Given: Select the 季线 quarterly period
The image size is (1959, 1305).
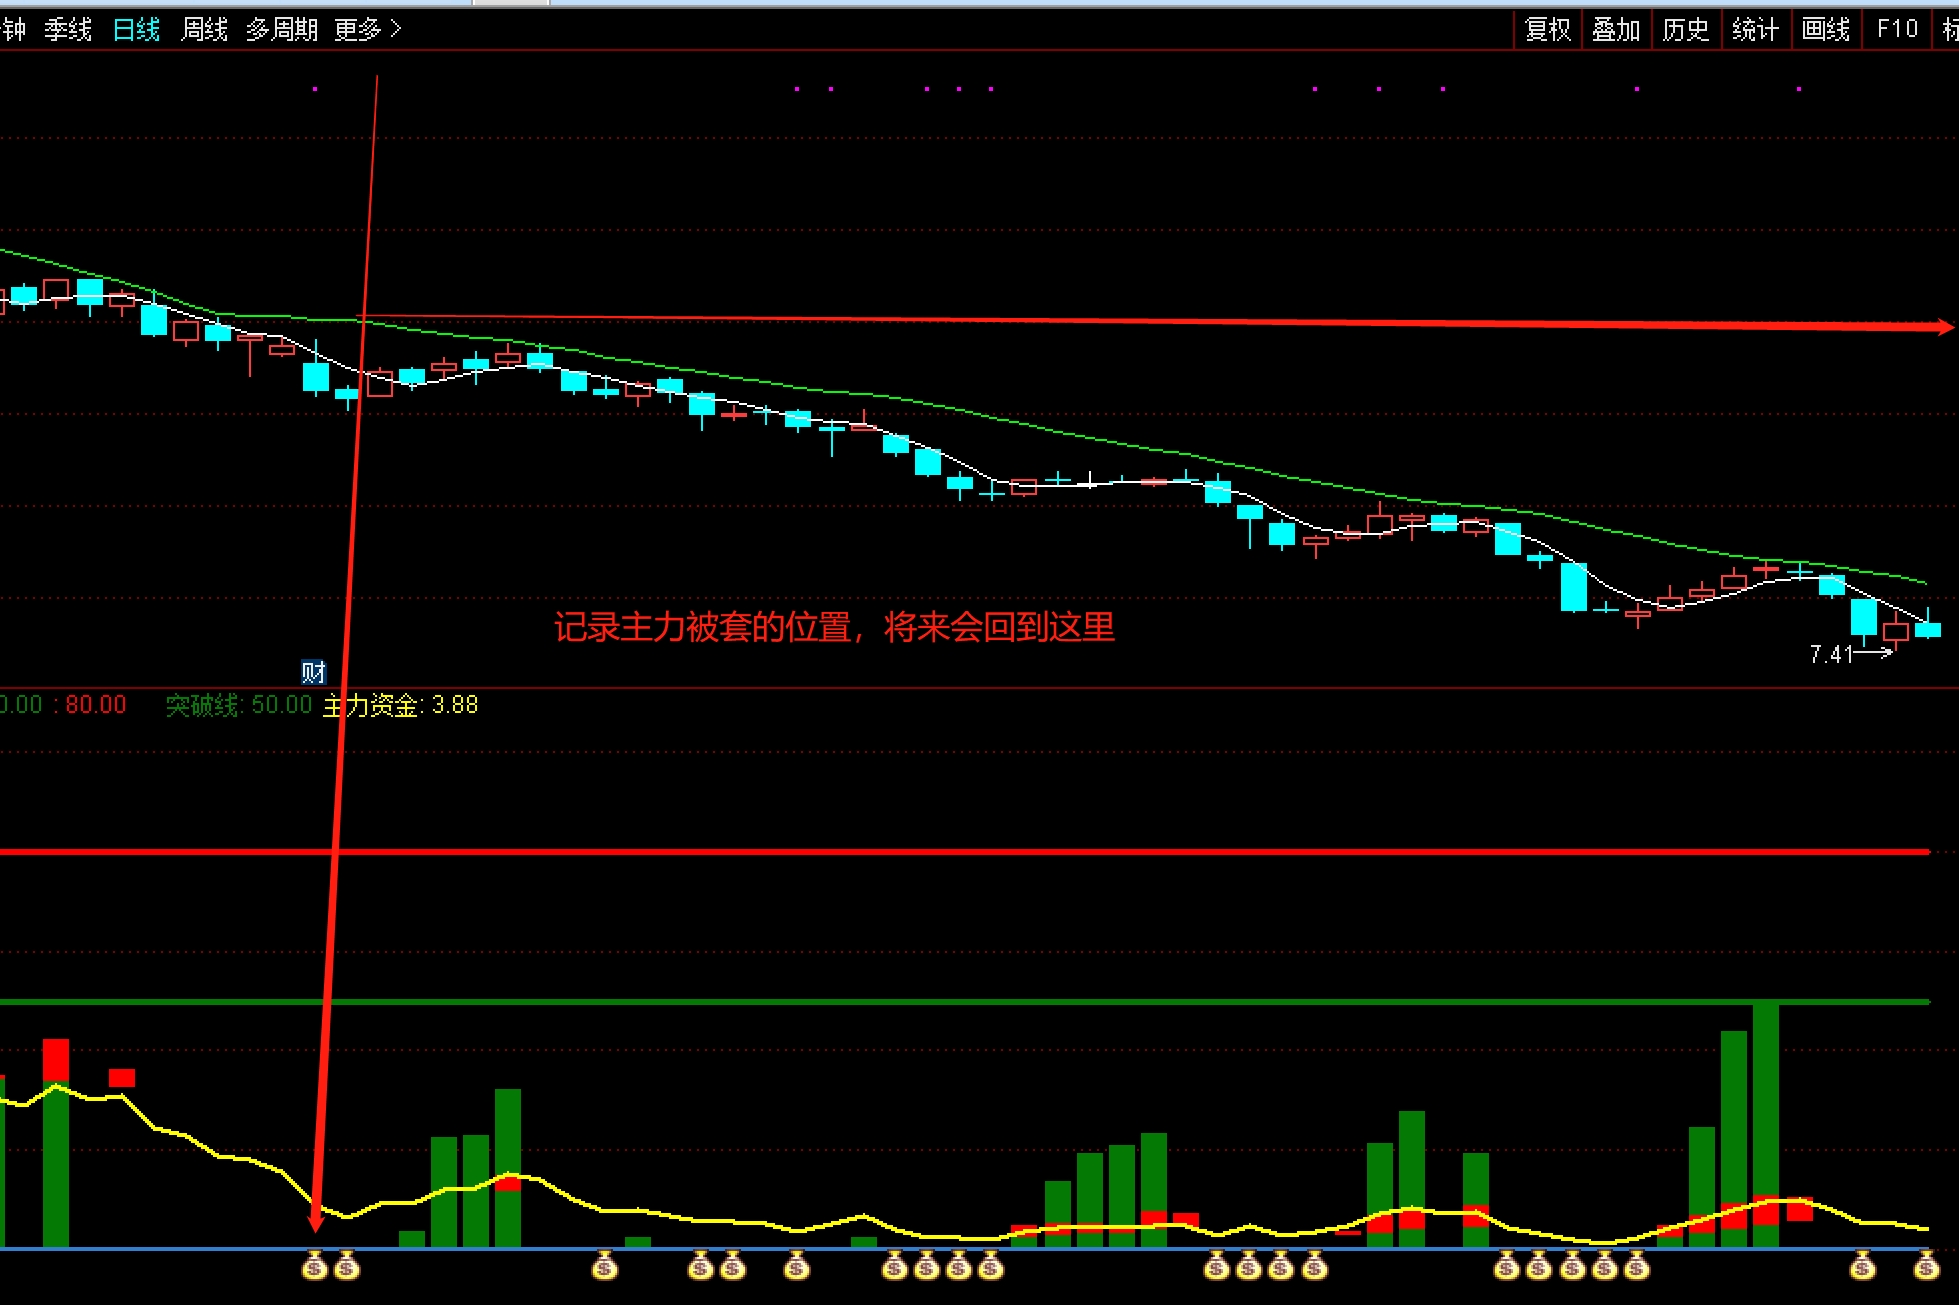Looking at the screenshot, I should click(68, 29).
